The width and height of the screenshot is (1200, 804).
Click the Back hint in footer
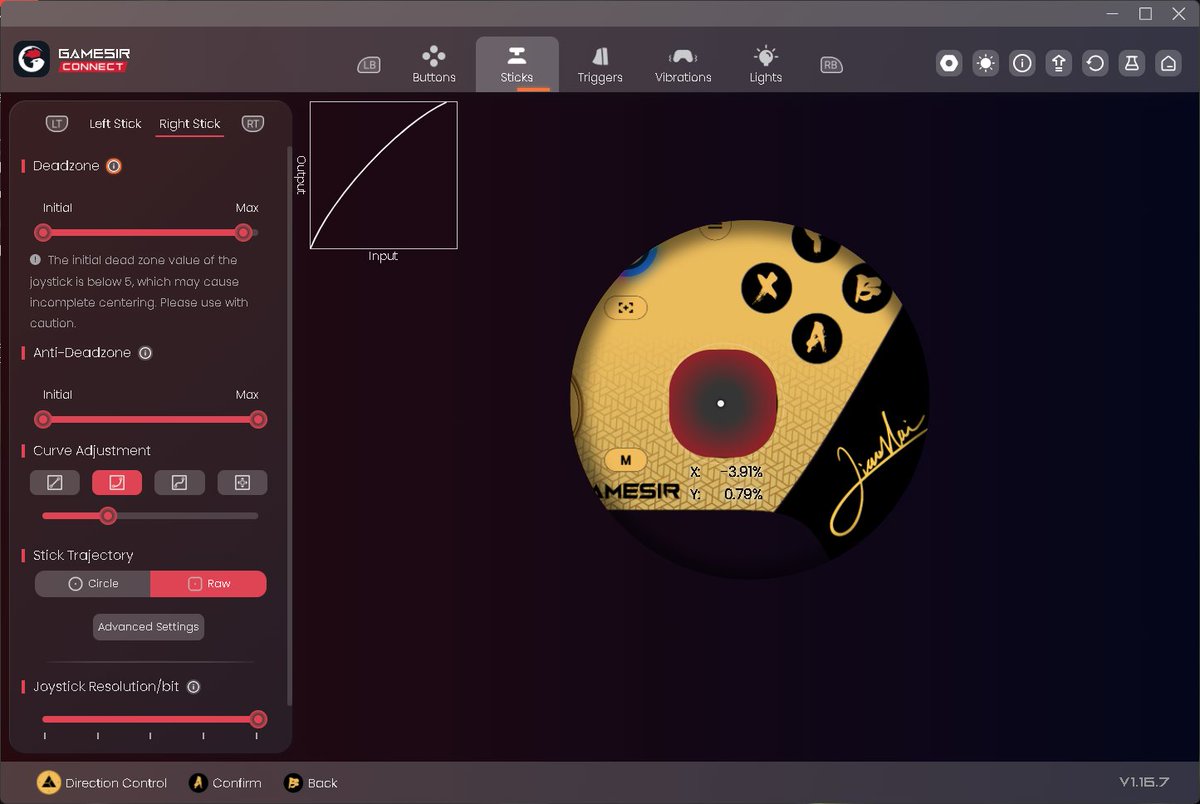tap(311, 783)
